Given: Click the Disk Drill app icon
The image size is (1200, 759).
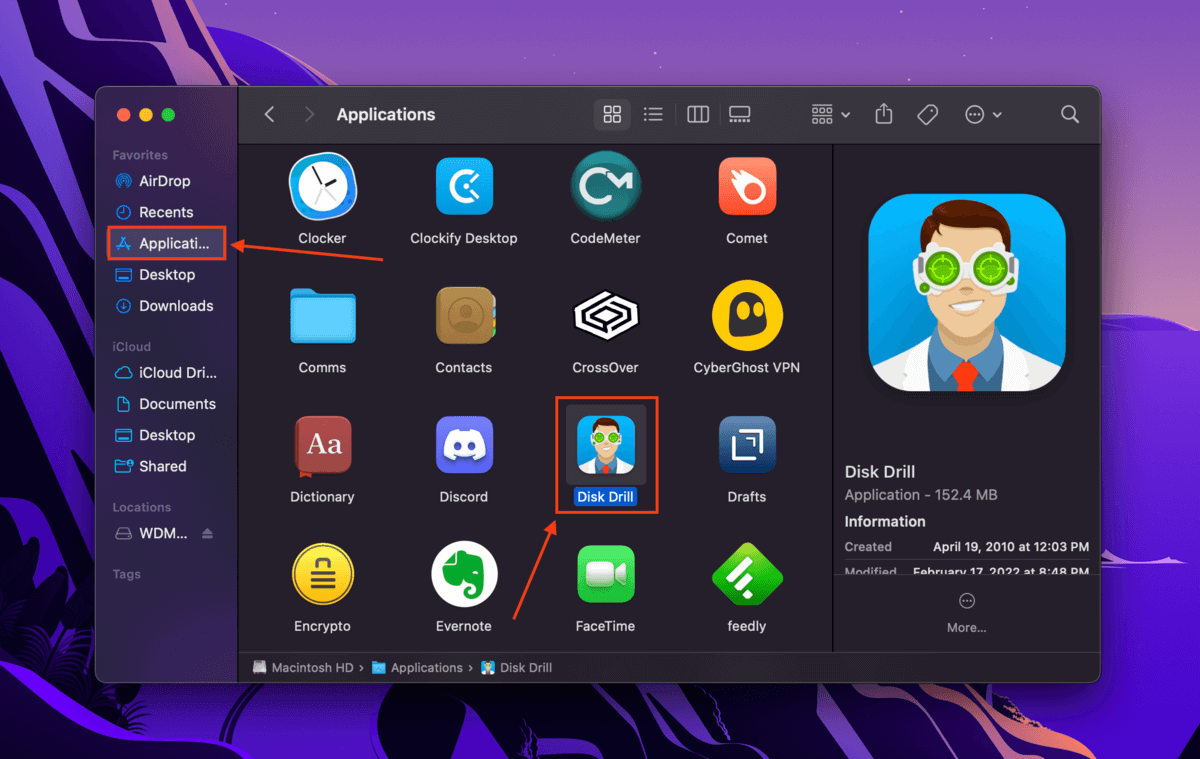Looking at the screenshot, I should (606, 445).
